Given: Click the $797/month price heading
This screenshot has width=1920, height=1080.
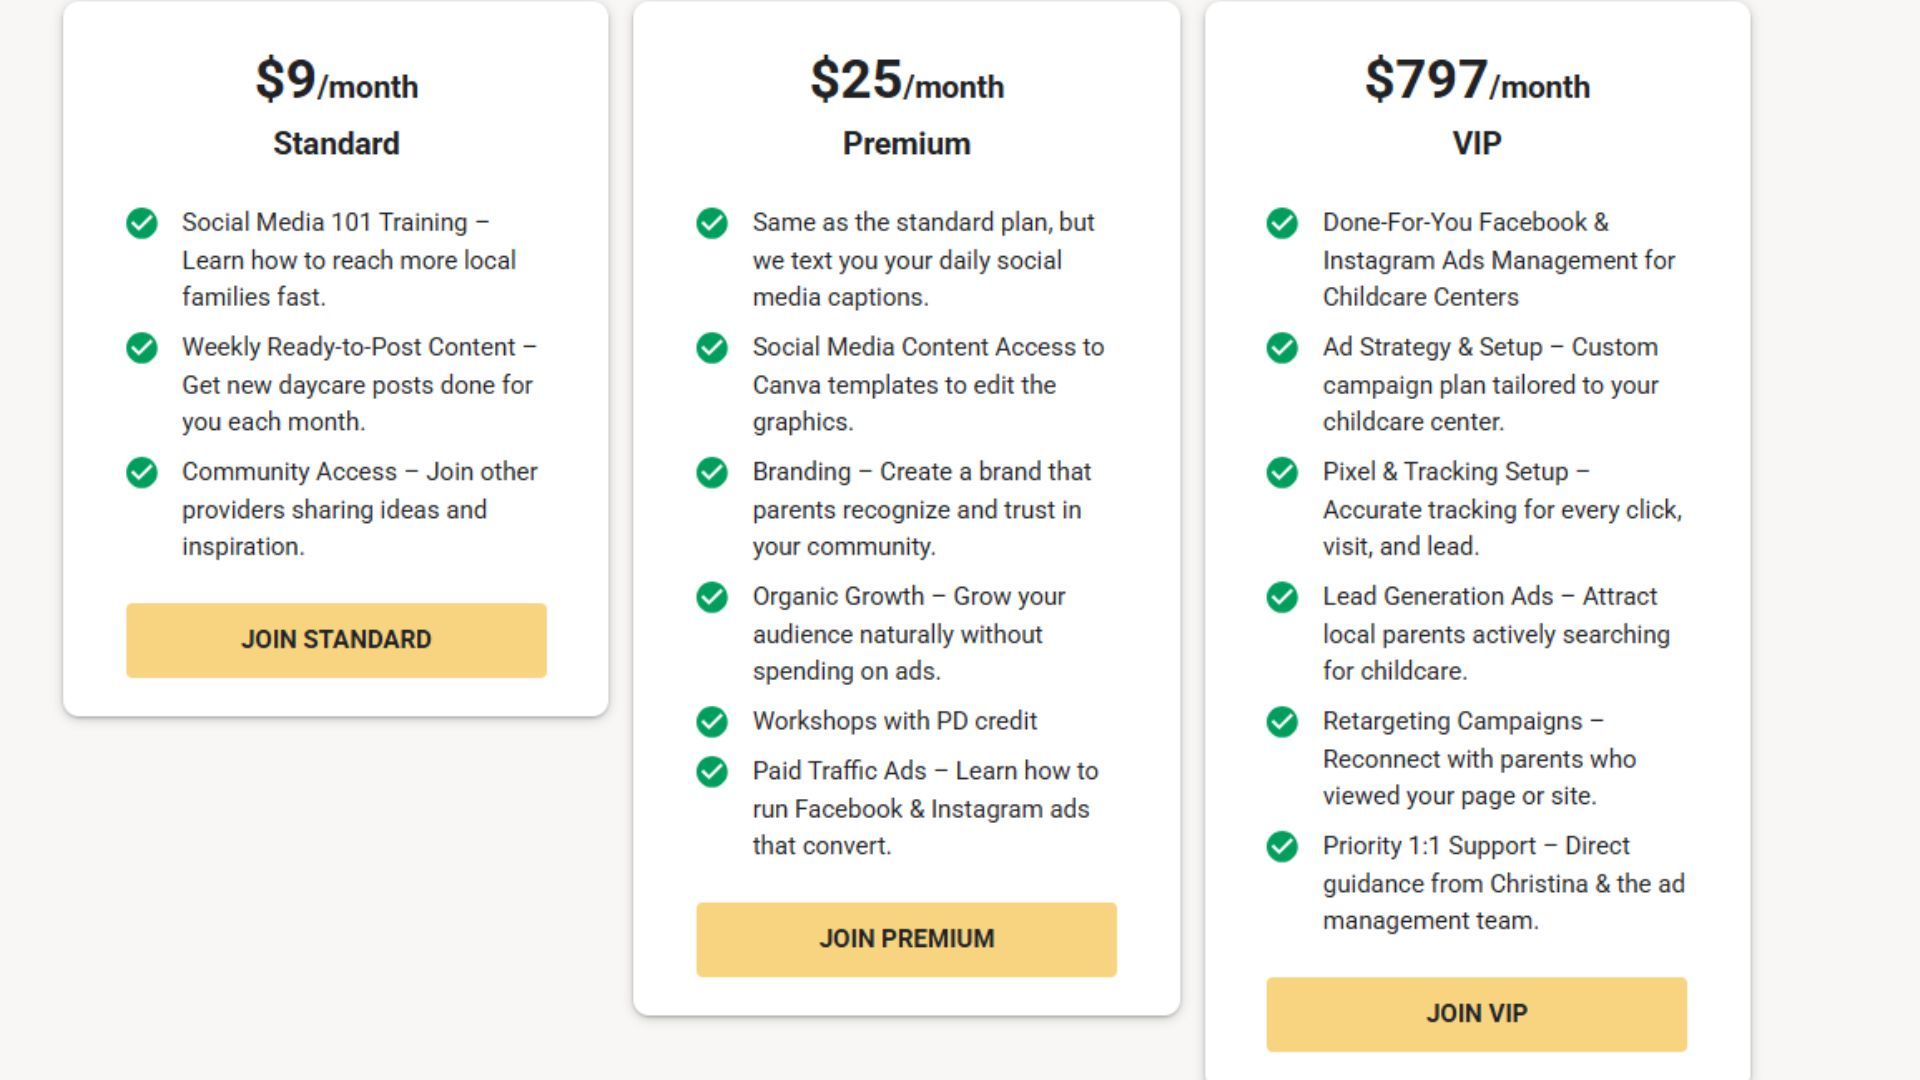Looking at the screenshot, I should (x=1476, y=81).
